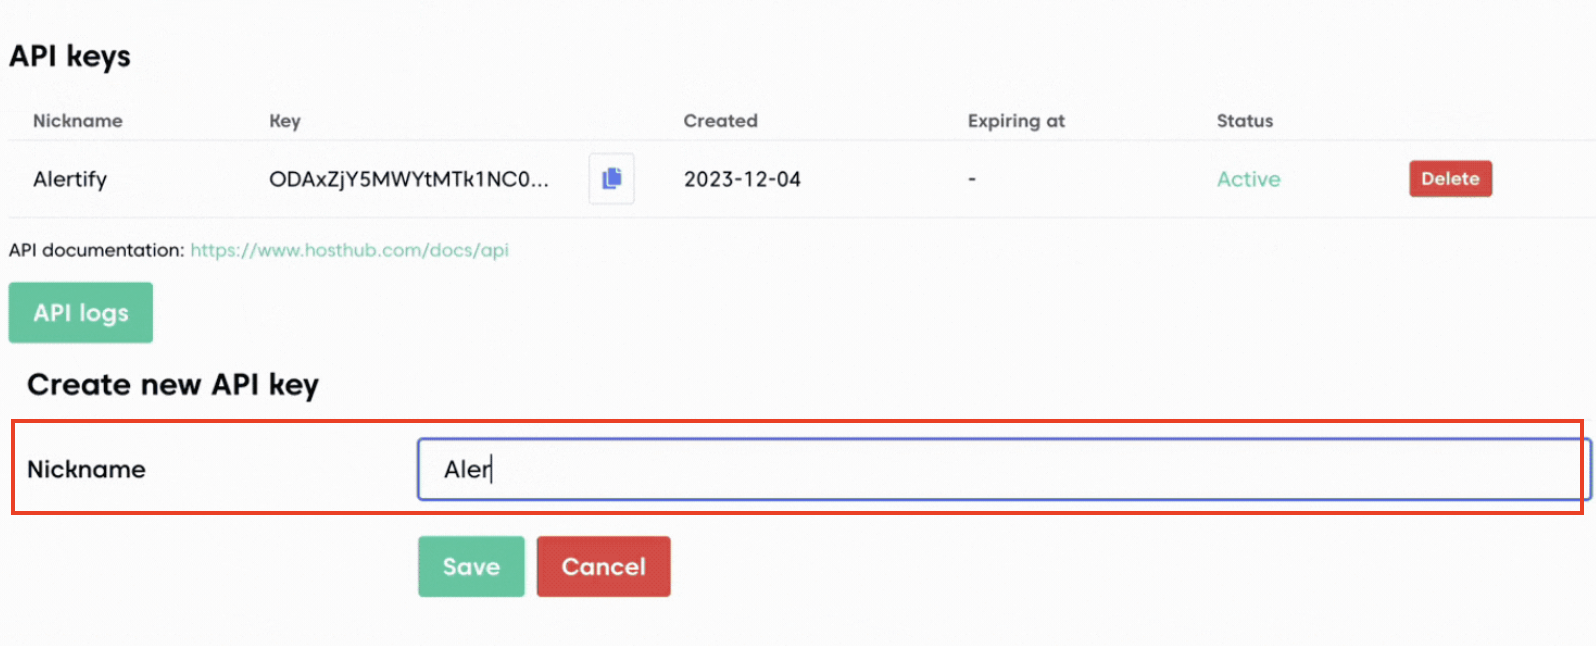Image resolution: width=1596 pixels, height=646 pixels.
Task: Select the Status column header
Action: click(1244, 121)
